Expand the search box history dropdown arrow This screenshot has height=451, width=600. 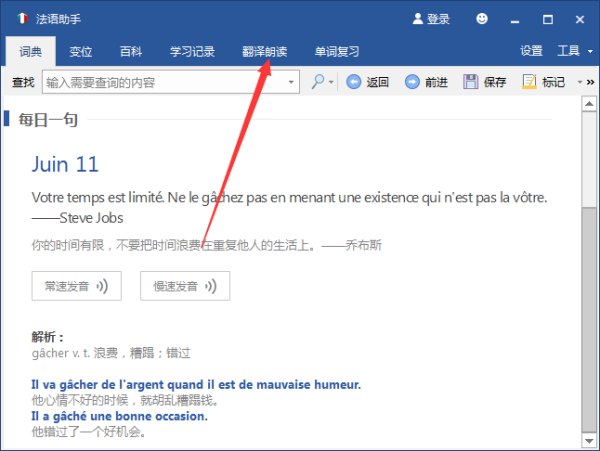(291, 82)
